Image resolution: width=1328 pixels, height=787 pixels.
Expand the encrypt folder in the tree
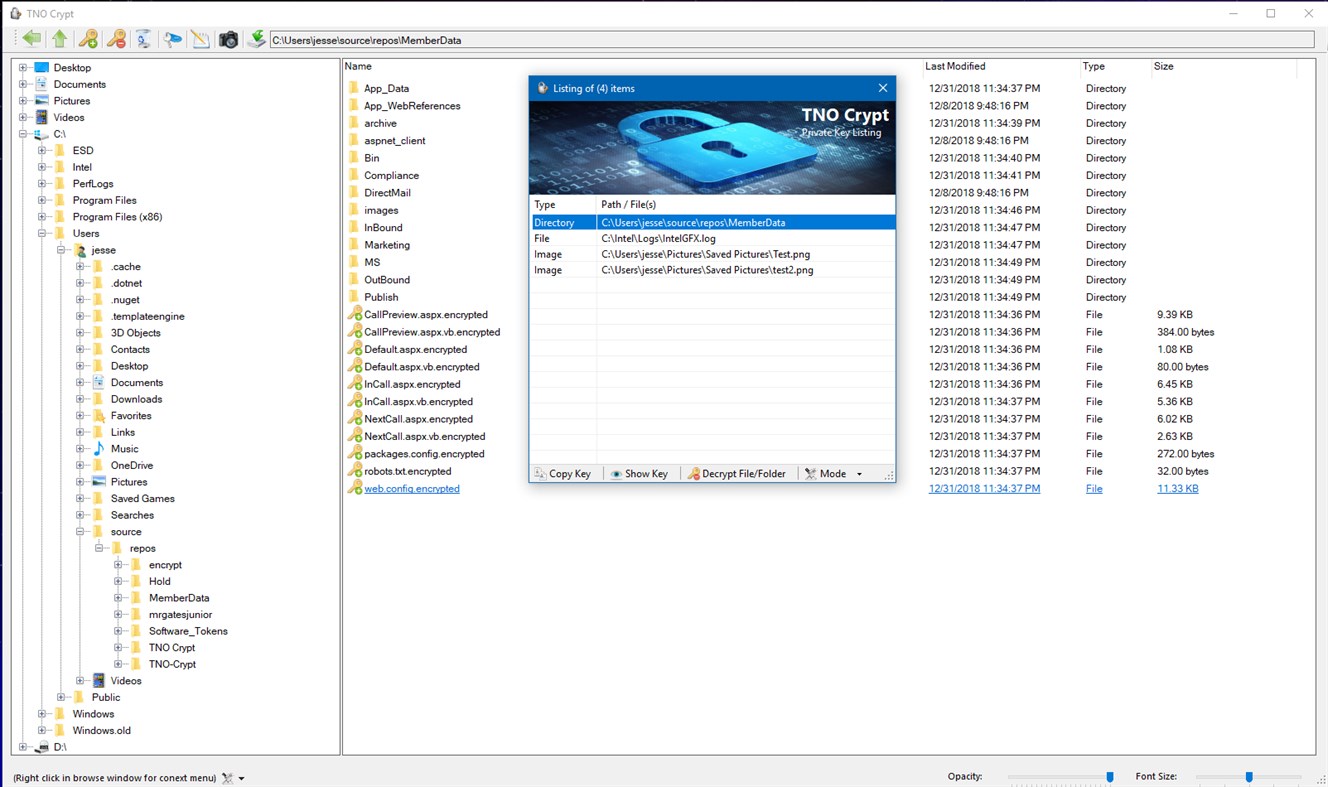coord(119,564)
